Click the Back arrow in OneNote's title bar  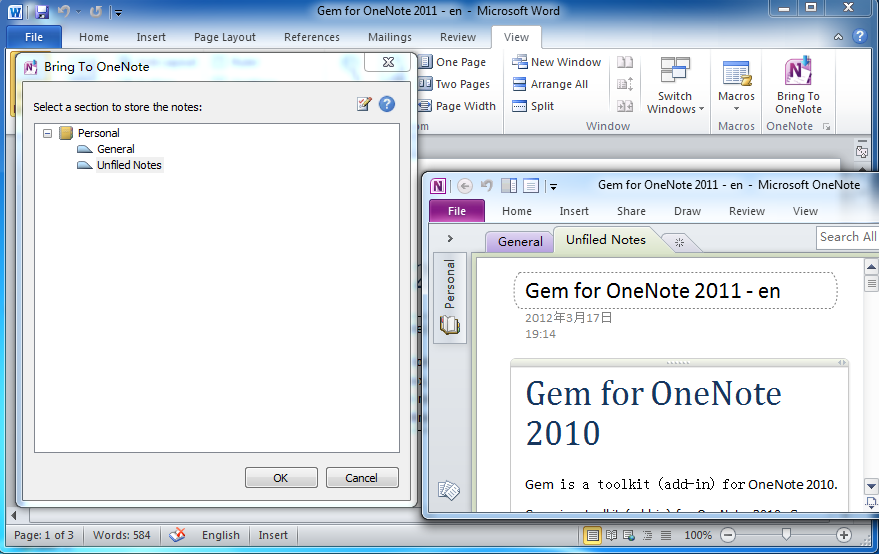pyautogui.click(x=465, y=186)
